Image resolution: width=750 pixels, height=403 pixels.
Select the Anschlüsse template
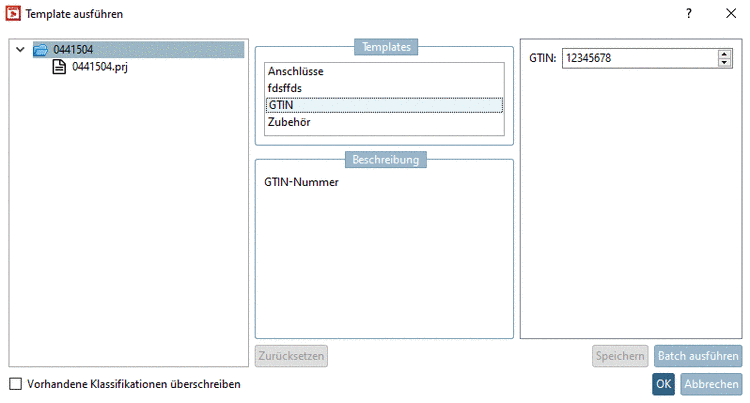296,72
